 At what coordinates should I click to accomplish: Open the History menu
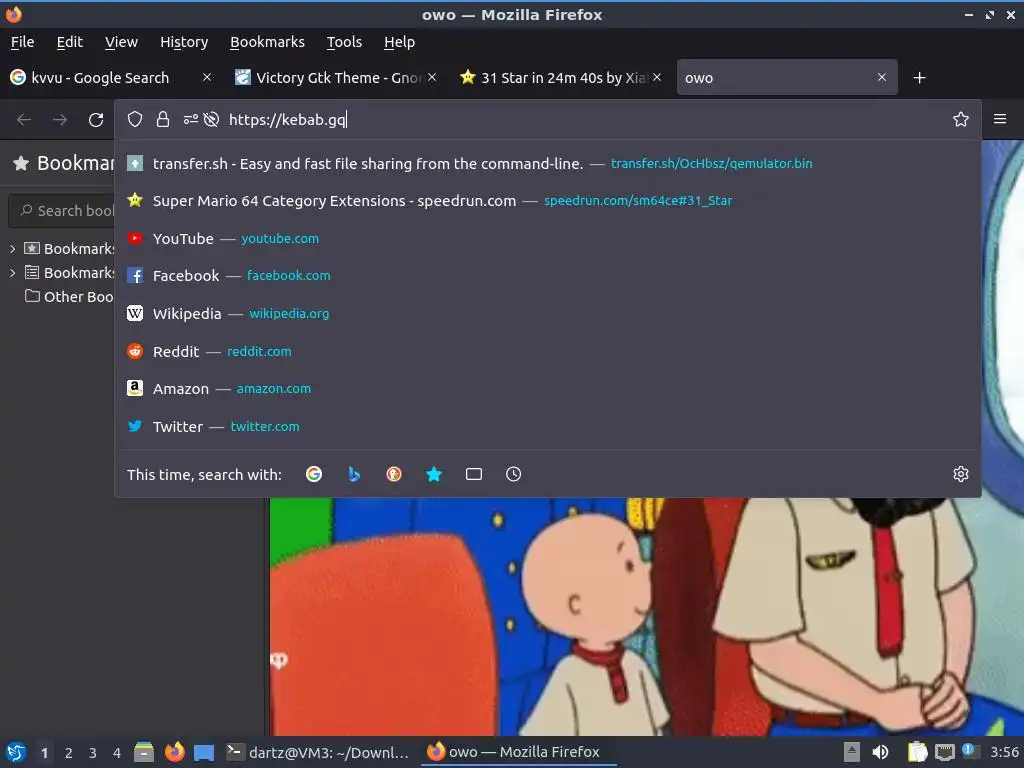click(184, 42)
